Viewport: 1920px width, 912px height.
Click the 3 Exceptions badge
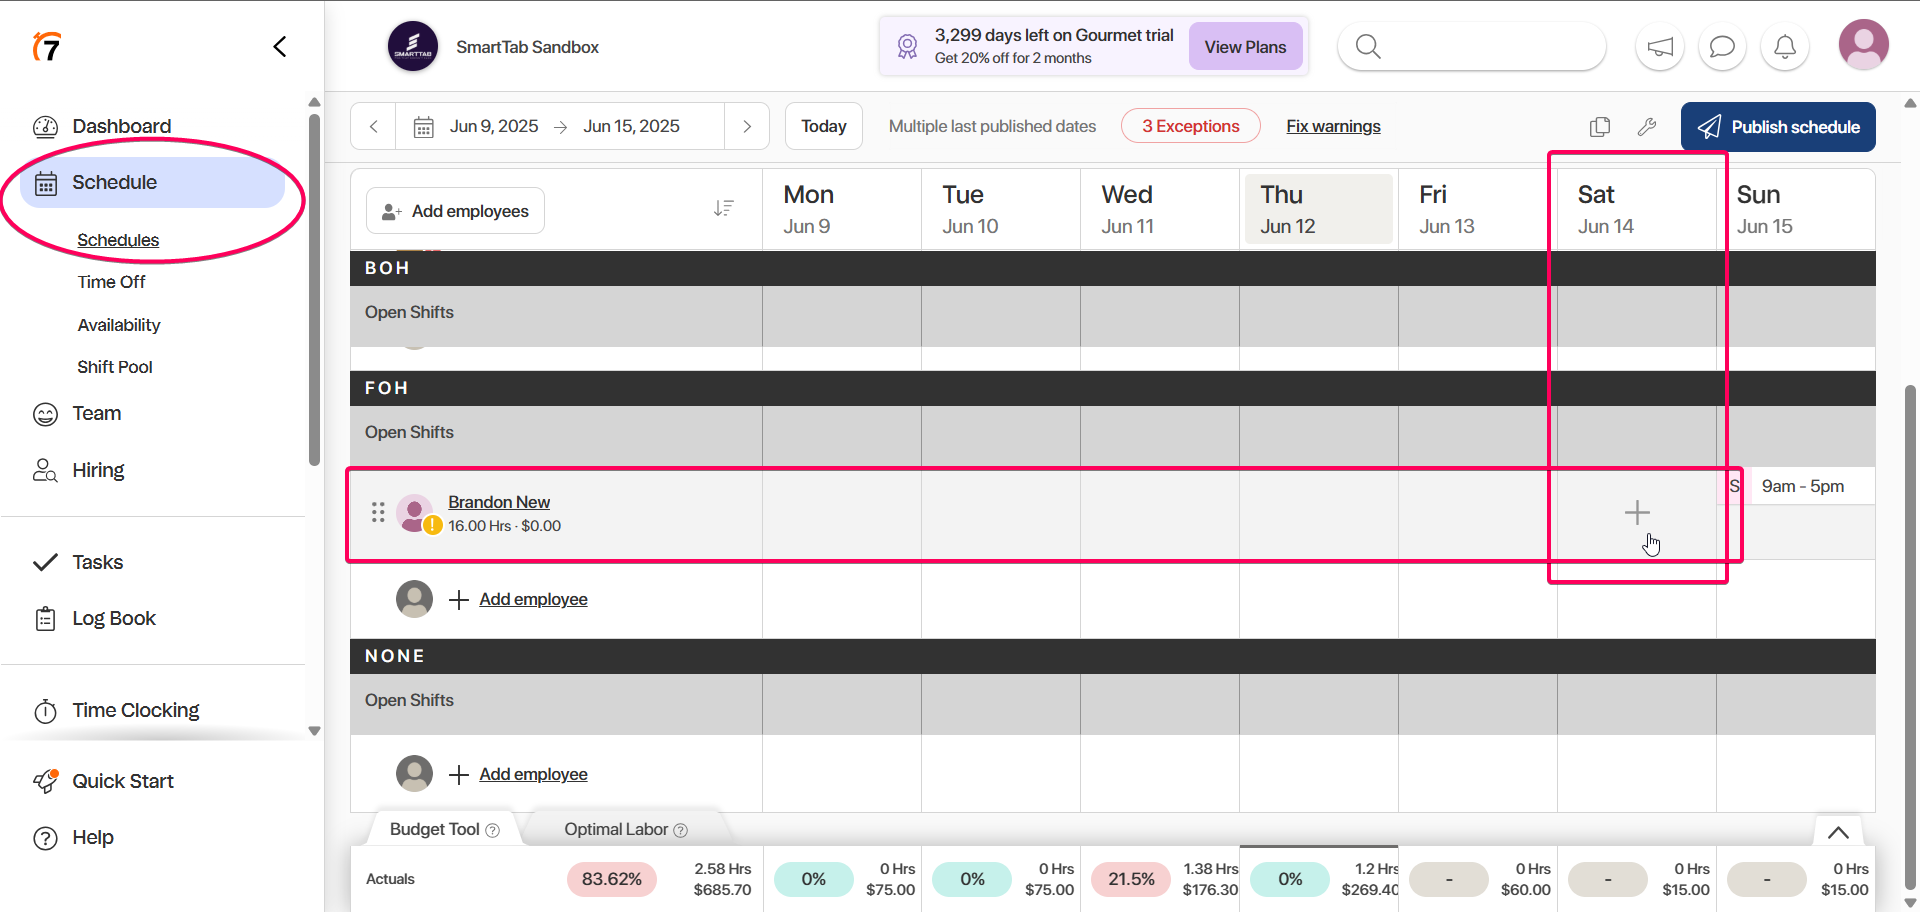[1190, 127]
